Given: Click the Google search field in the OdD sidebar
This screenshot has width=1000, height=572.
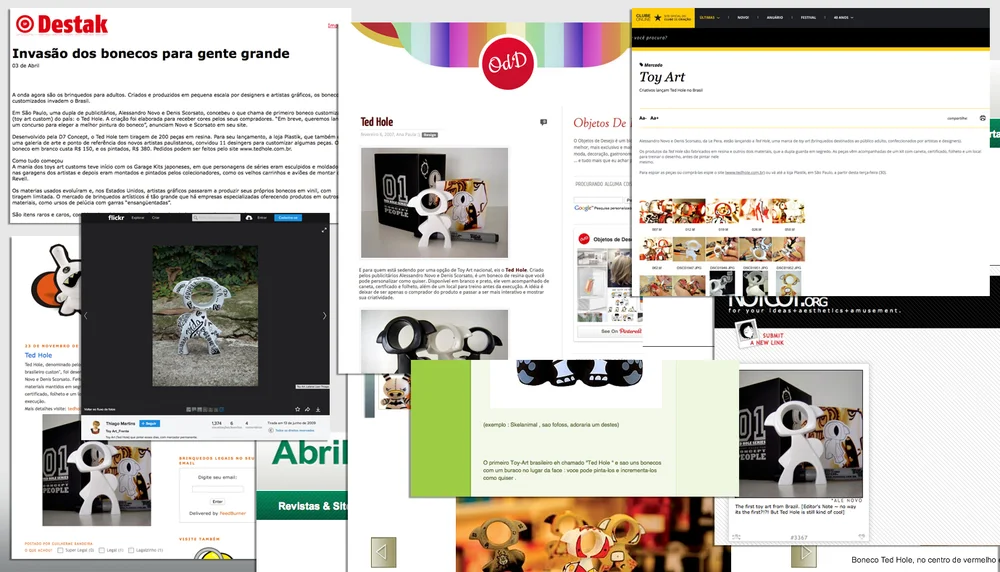Looking at the screenshot, I should tap(598, 200).
